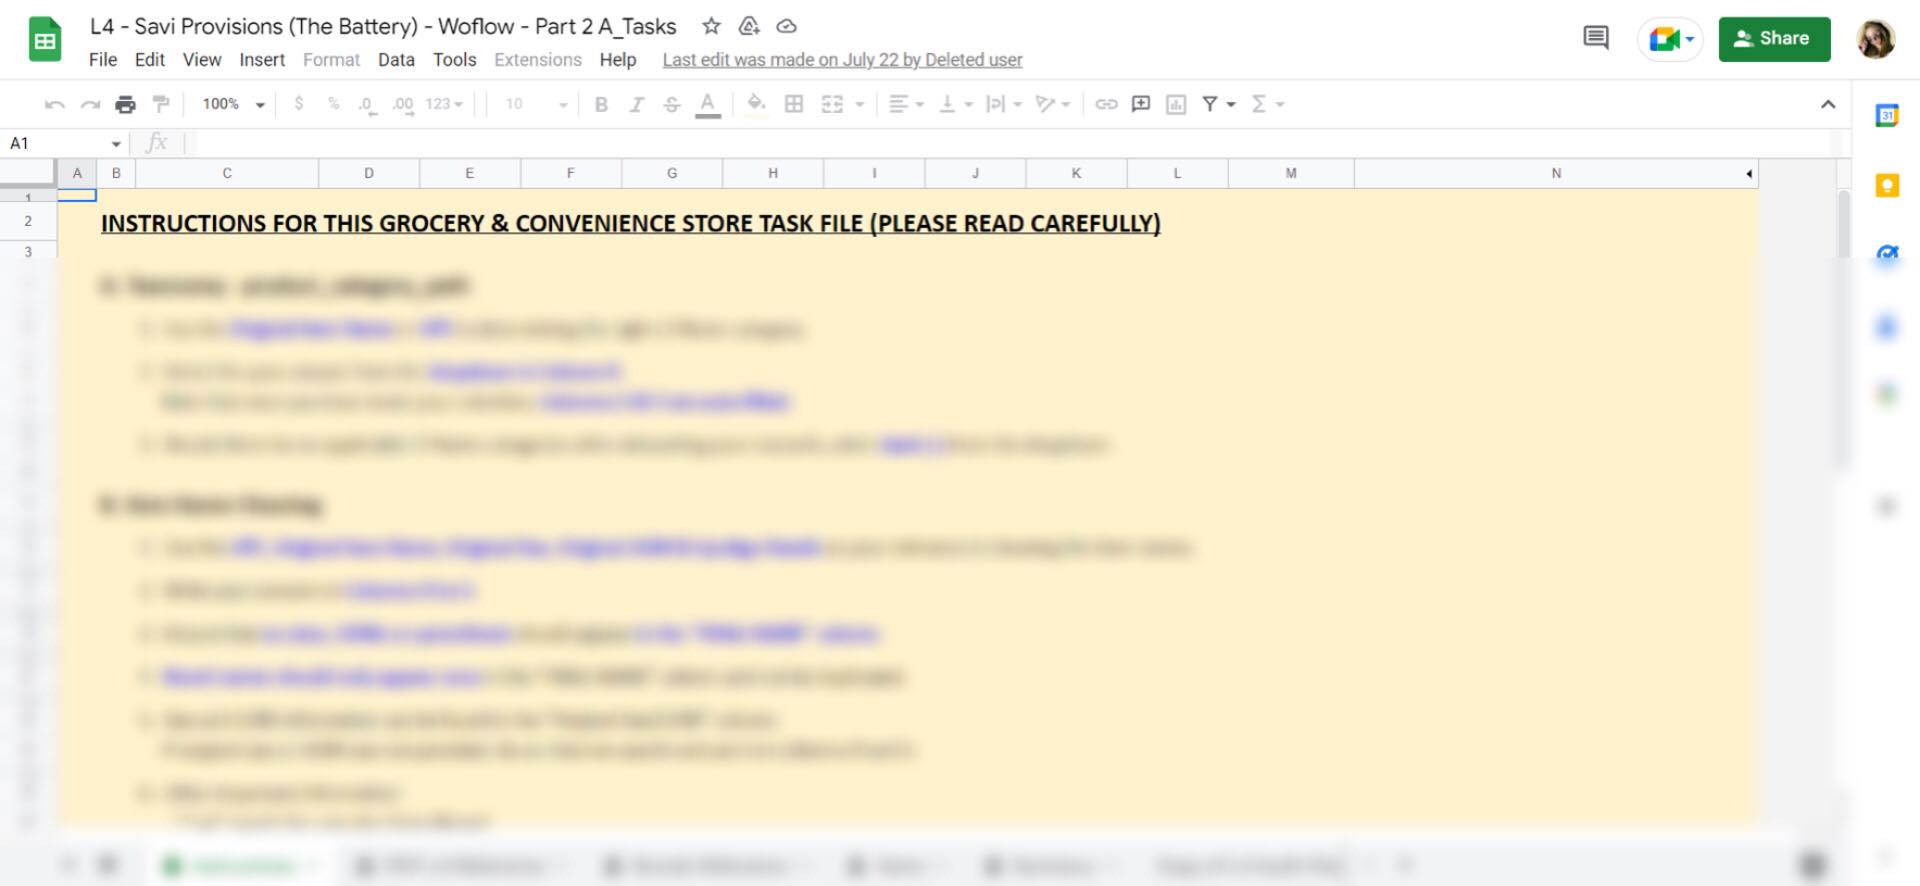Image resolution: width=1920 pixels, height=886 pixels.
Task: Insert a comment from toolbar
Action: [x=1141, y=104]
